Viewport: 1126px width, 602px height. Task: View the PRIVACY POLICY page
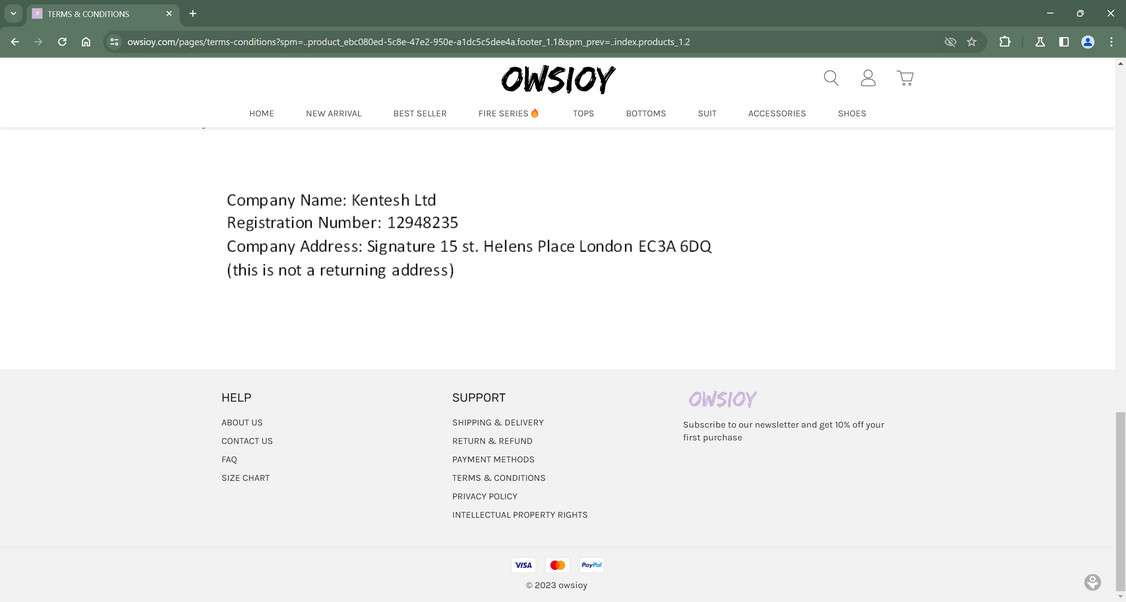coord(484,496)
